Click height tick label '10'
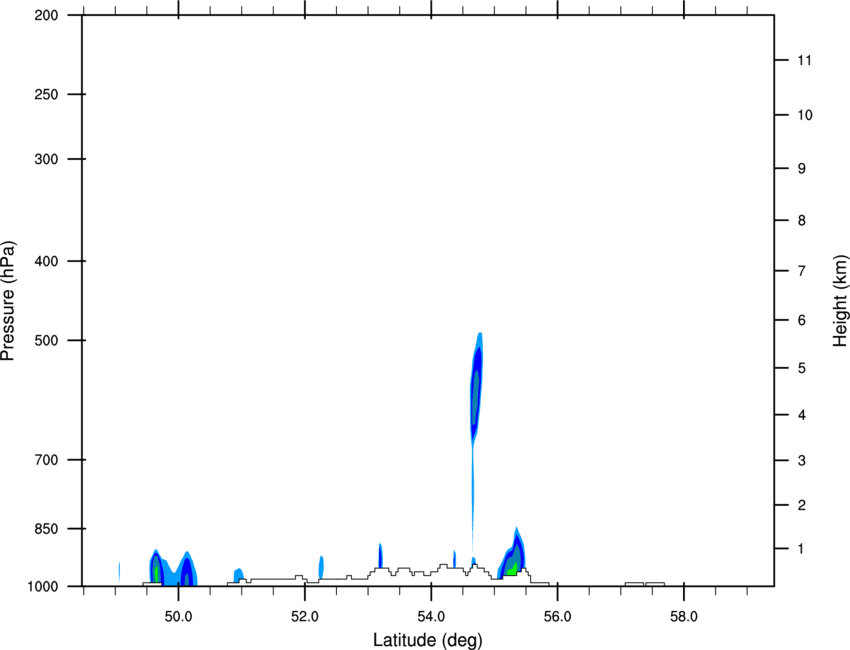 [x=805, y=115]
